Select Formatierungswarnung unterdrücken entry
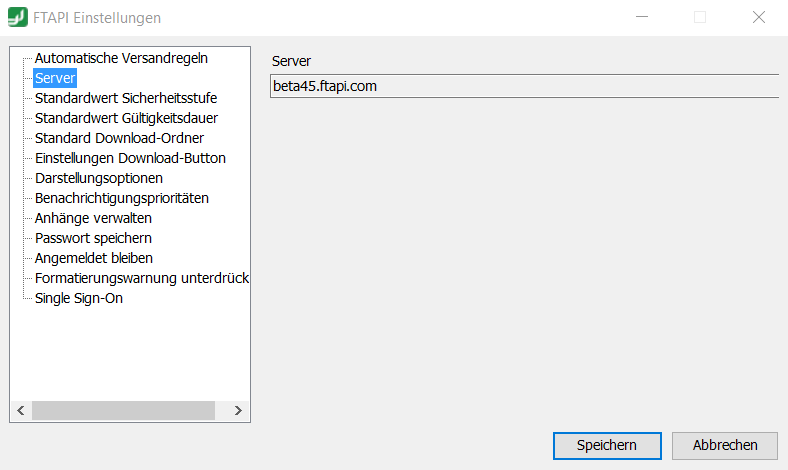788x470 pixels. (142, 278)
